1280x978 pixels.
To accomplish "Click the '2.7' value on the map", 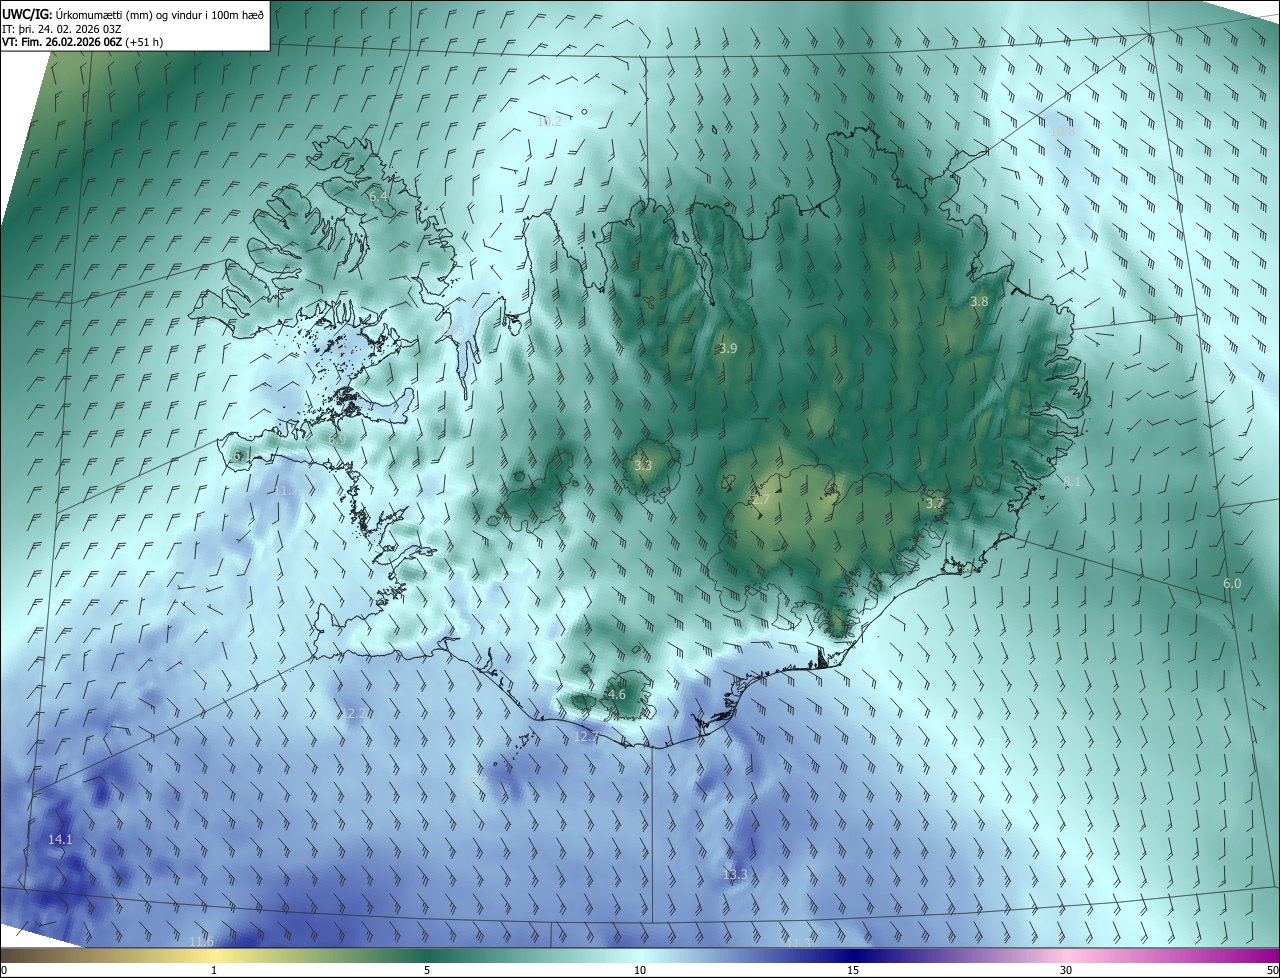I will (761, 499).
